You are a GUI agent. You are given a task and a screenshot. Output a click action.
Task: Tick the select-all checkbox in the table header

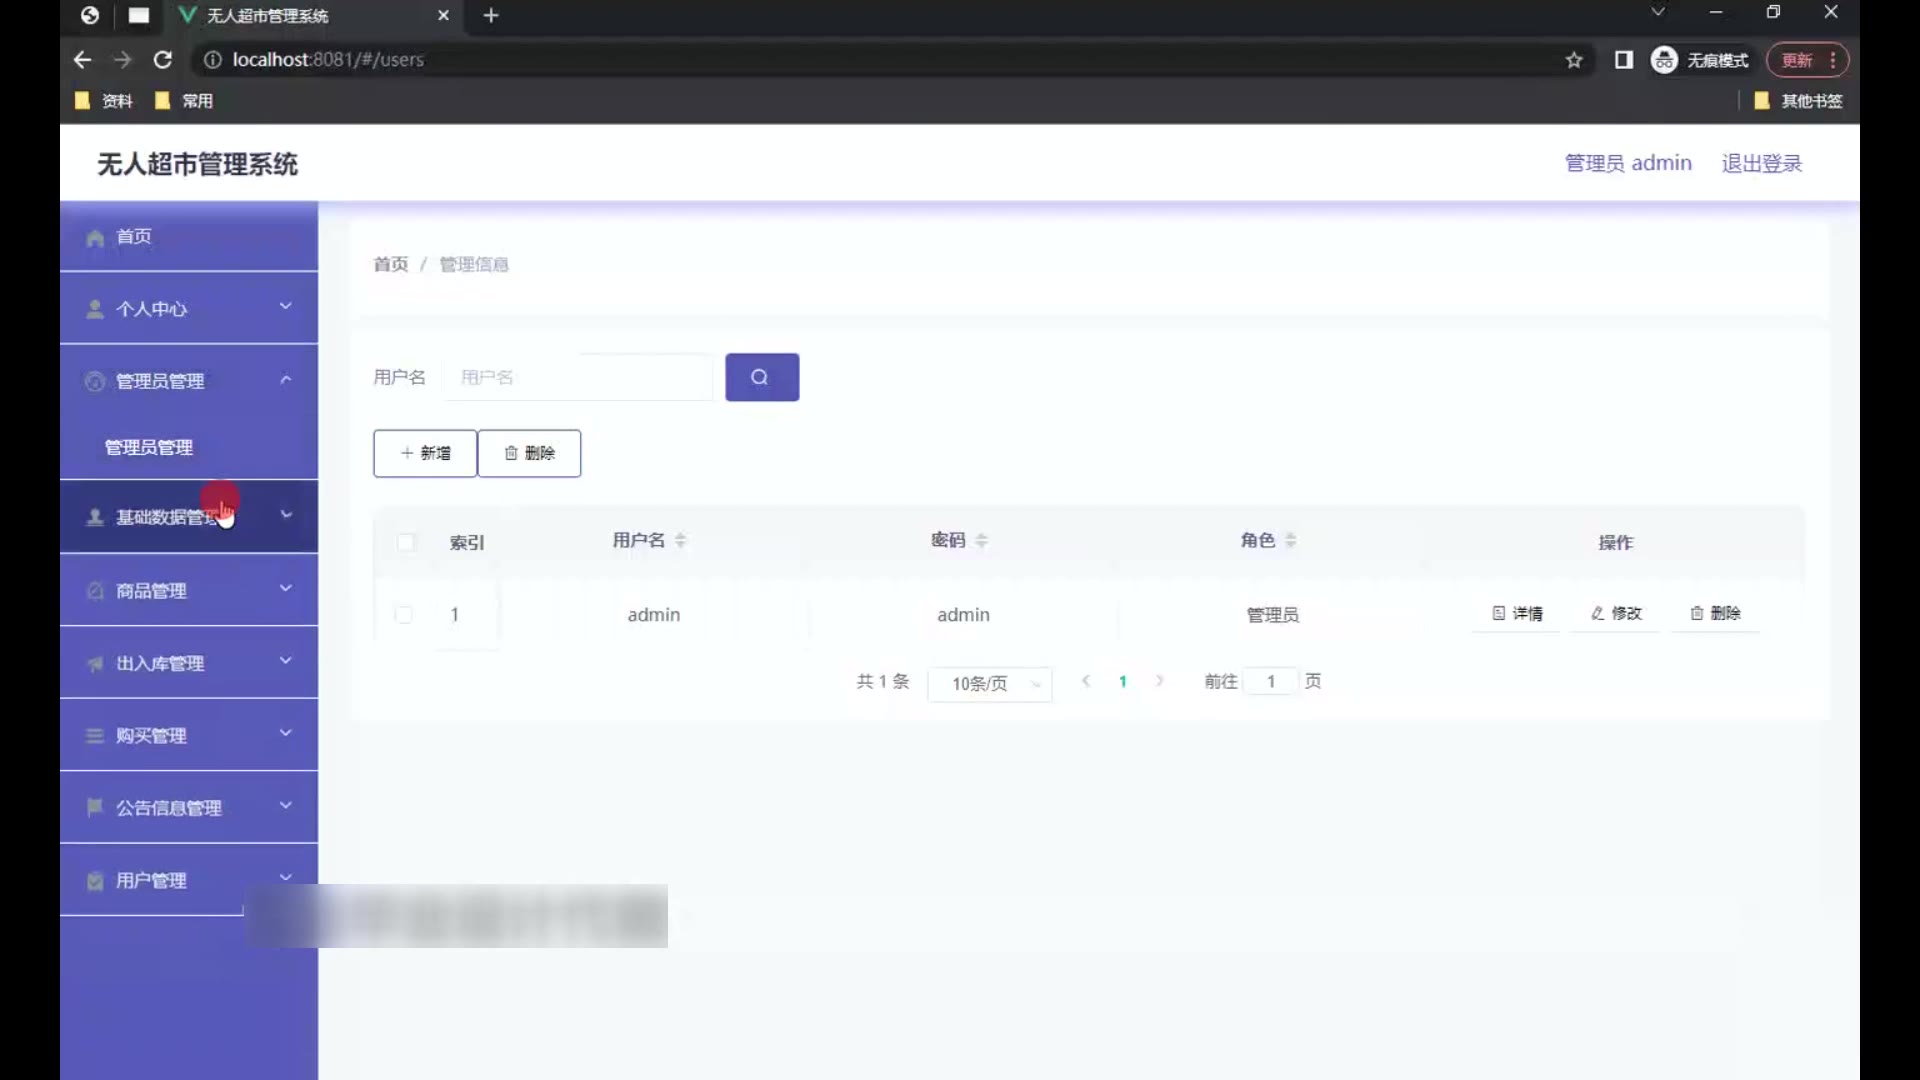(405, 542)
